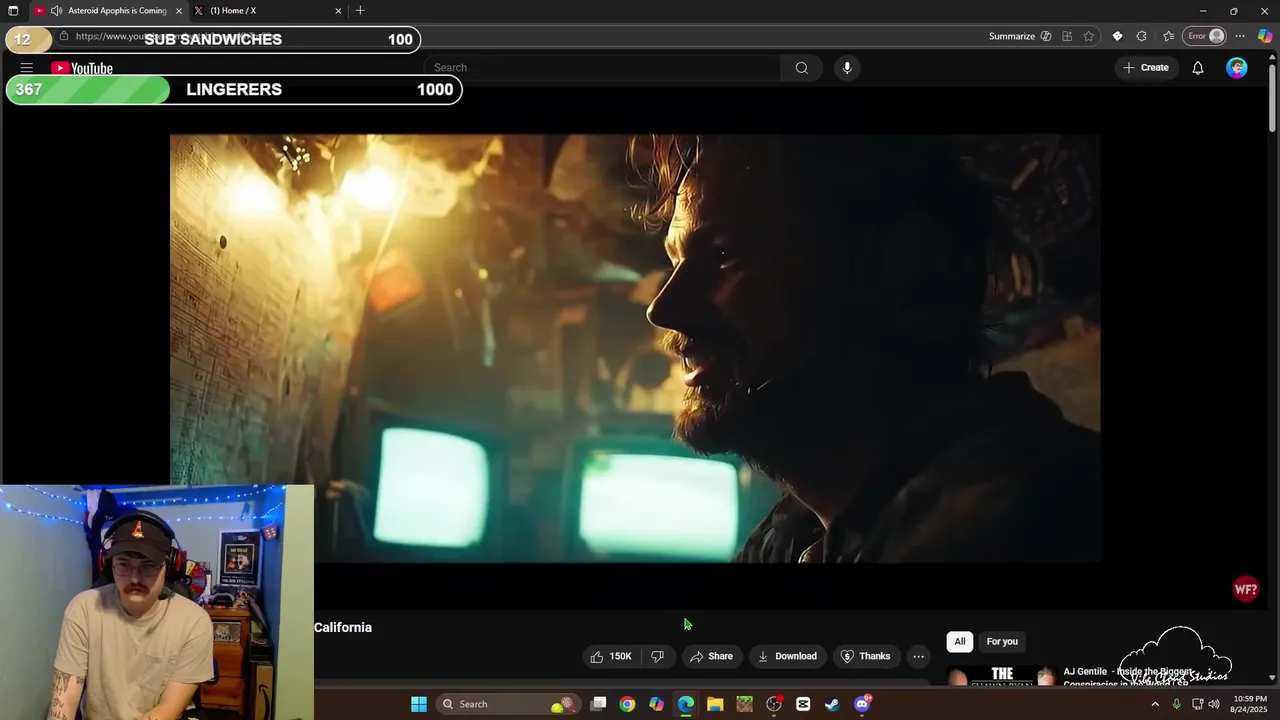Screen dimensions: 1280x720
Task: Start voice search with microphone icon
Action: point(847,68)
